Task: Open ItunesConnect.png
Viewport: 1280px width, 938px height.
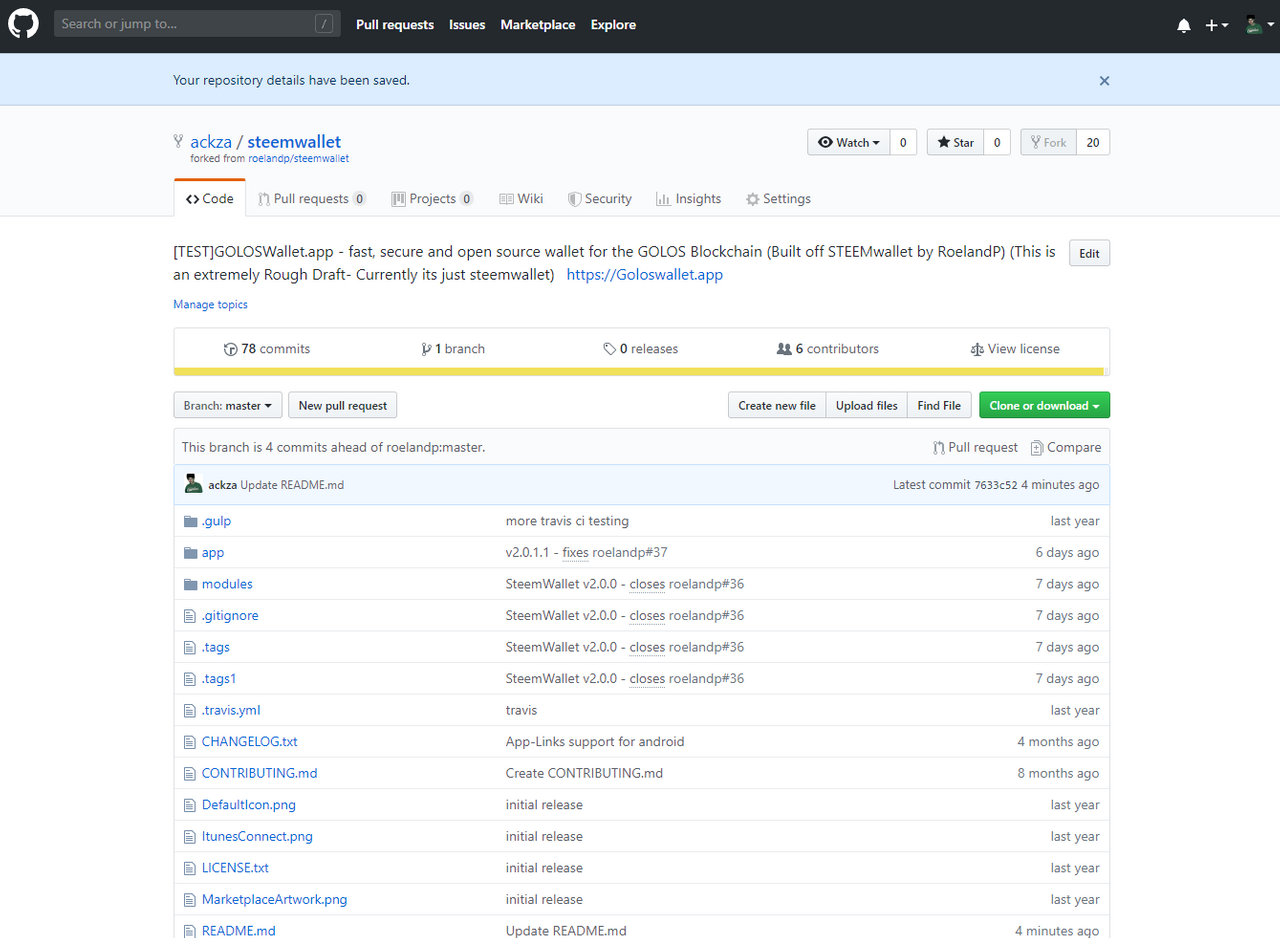Action: coord(257,836)
